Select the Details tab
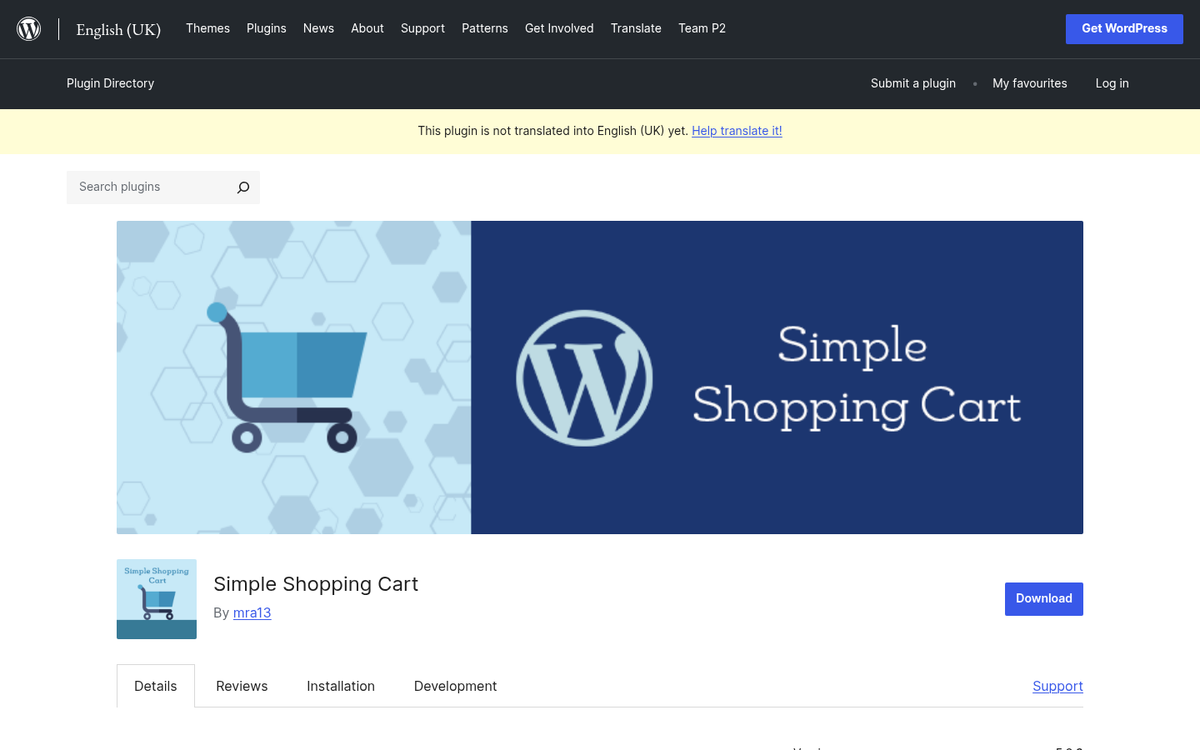Screen dimensions: 1200x750 [x=155, y=686]
